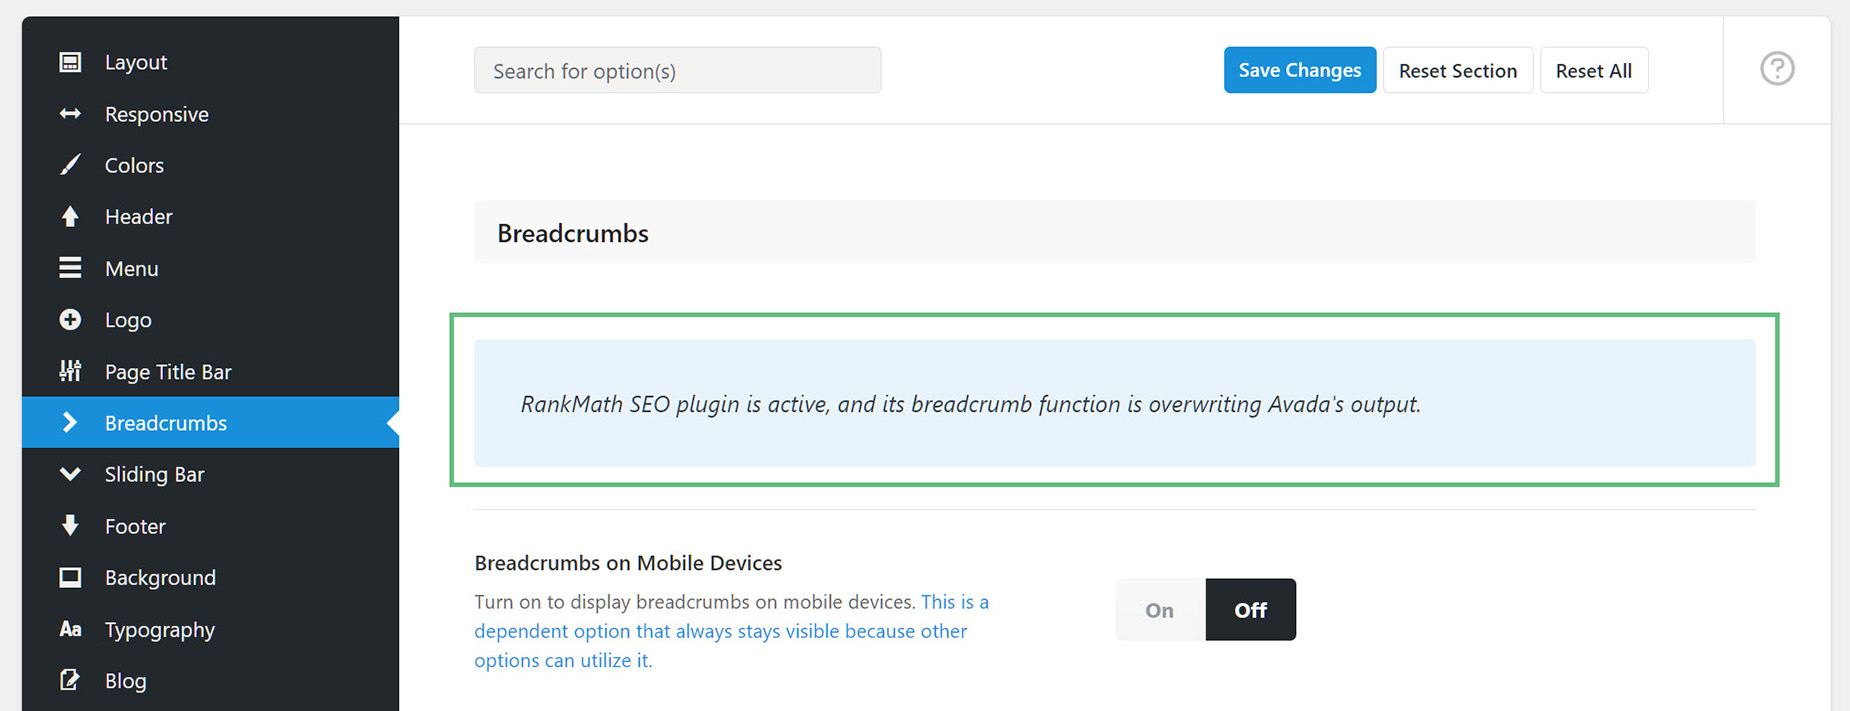Click the Colors brush icon
The width and height of the screenshot is (1850, 711).
tap(70, 165)
